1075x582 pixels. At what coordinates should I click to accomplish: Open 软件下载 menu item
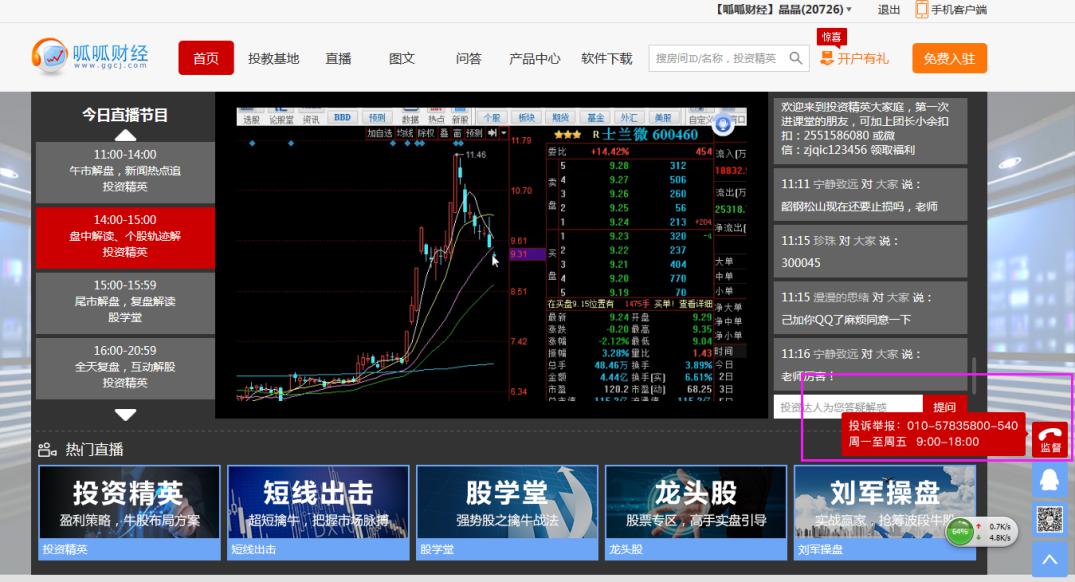pos(607,59)
